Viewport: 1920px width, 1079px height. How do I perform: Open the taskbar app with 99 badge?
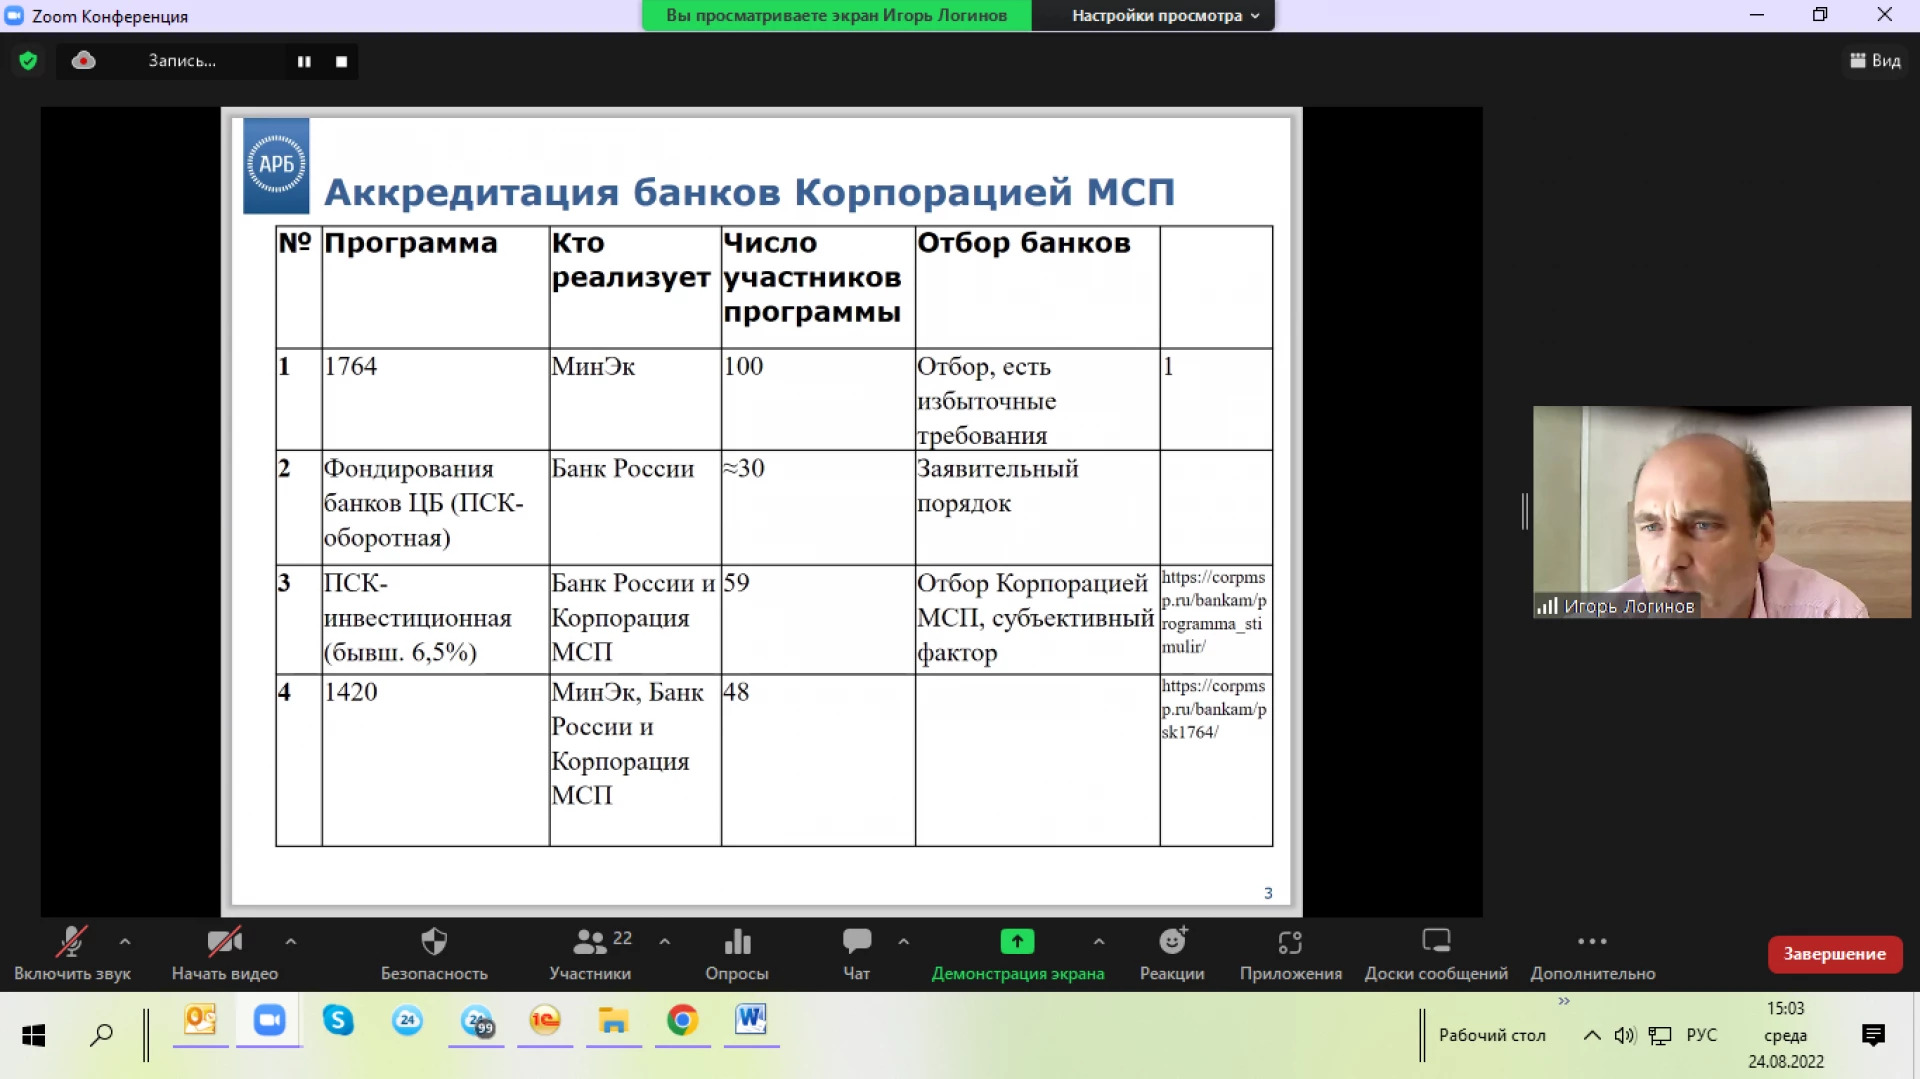477,1021
